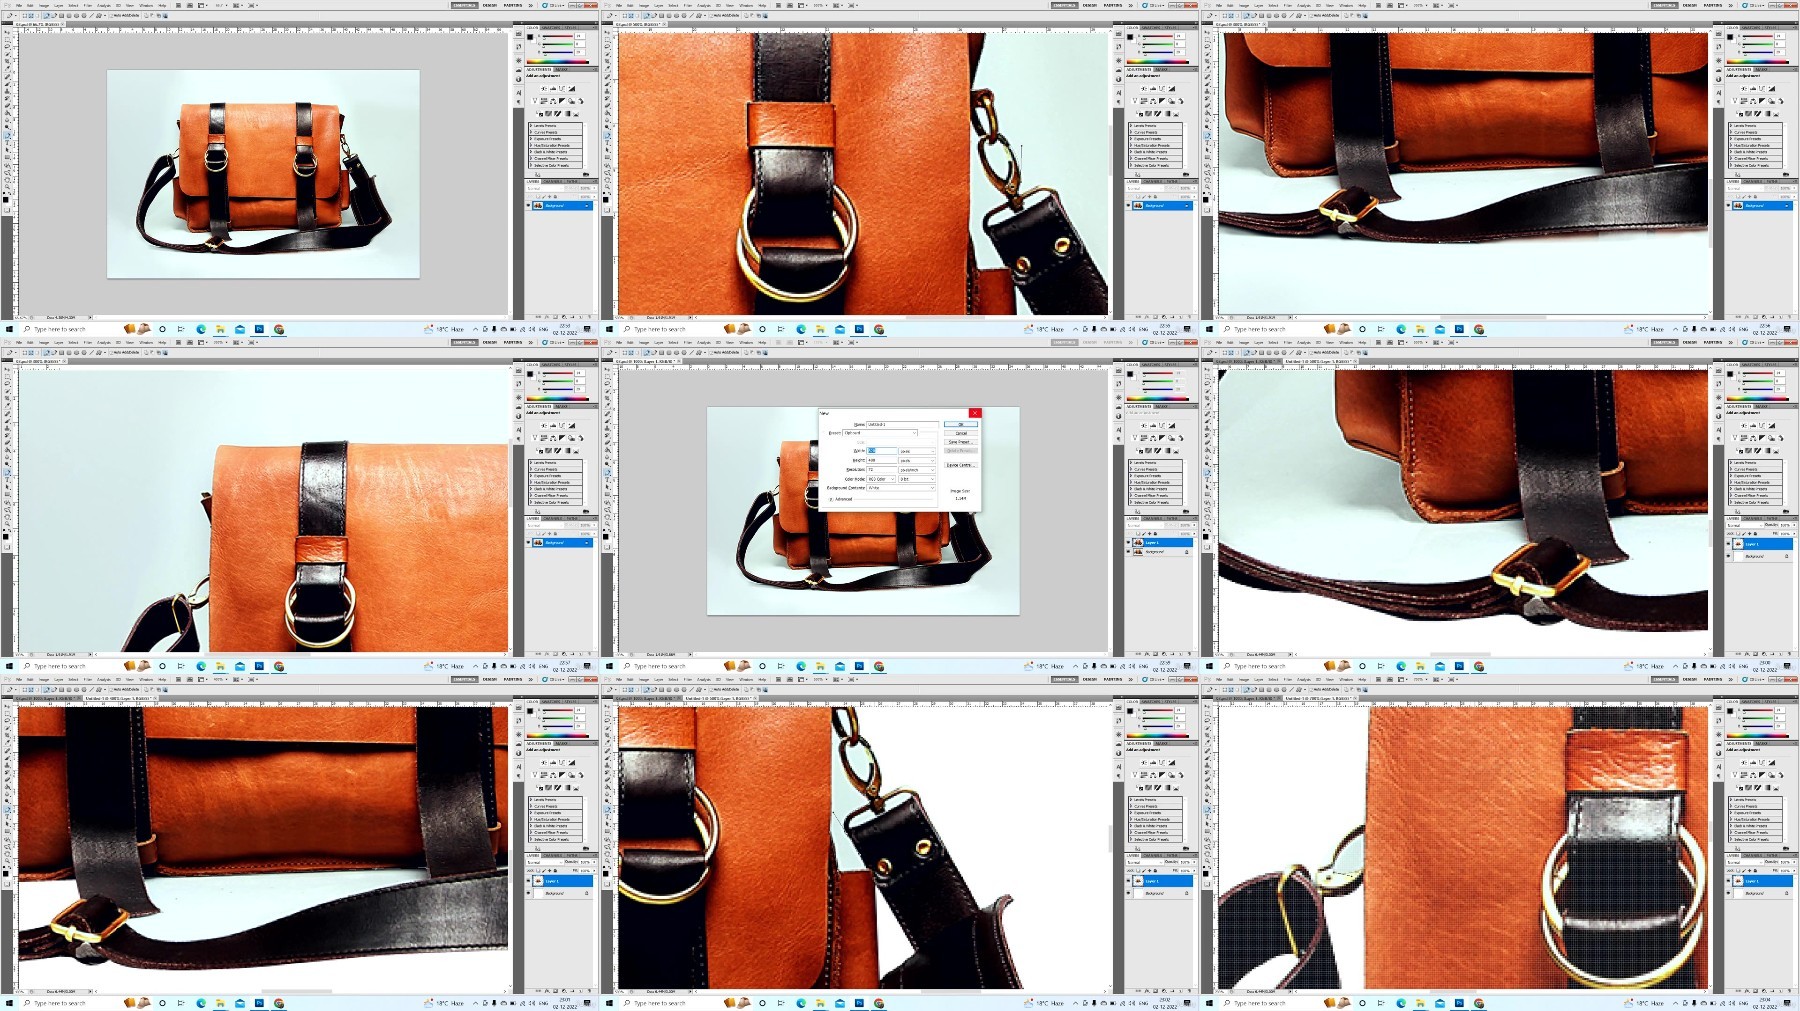1800x1011 pixels.
Task: Add Black & White adjustment in top-right screenshot
Action: point(1762,101)
